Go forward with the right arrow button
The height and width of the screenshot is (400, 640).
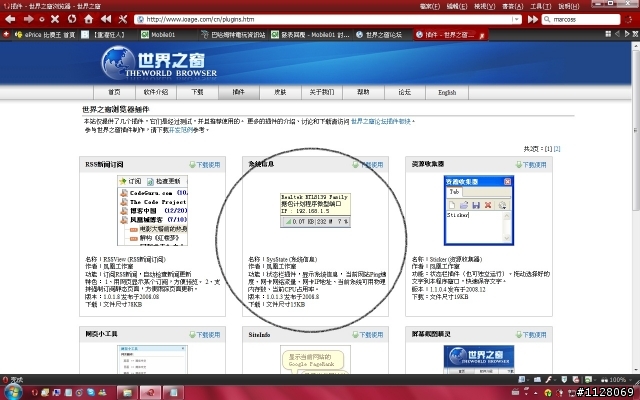coord(29,19)
